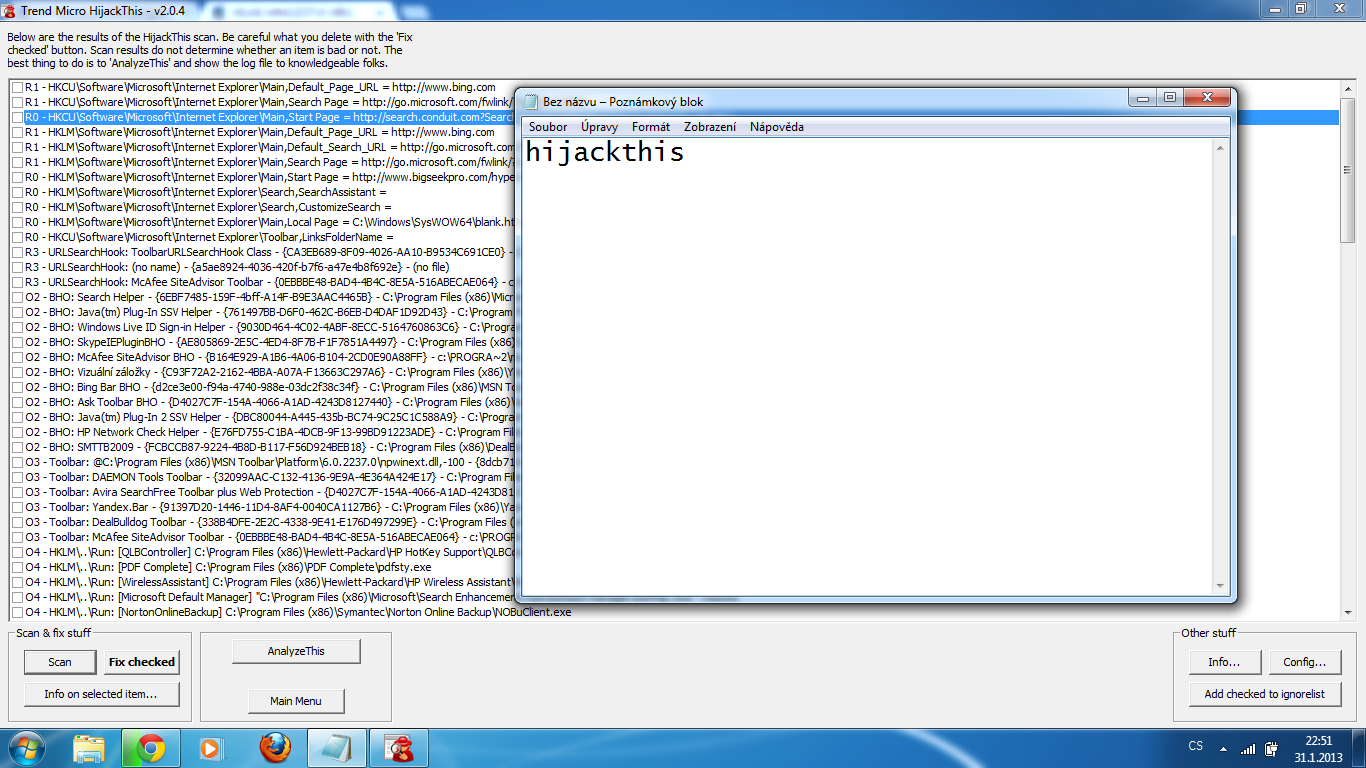
Task: Open the Formát menu in Notepad
Action: point(651,127)
